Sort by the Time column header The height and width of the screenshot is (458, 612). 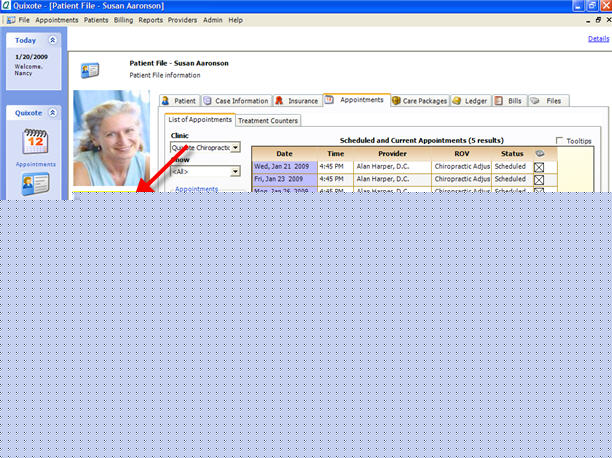pyautogui.click(x=336, y=153)
